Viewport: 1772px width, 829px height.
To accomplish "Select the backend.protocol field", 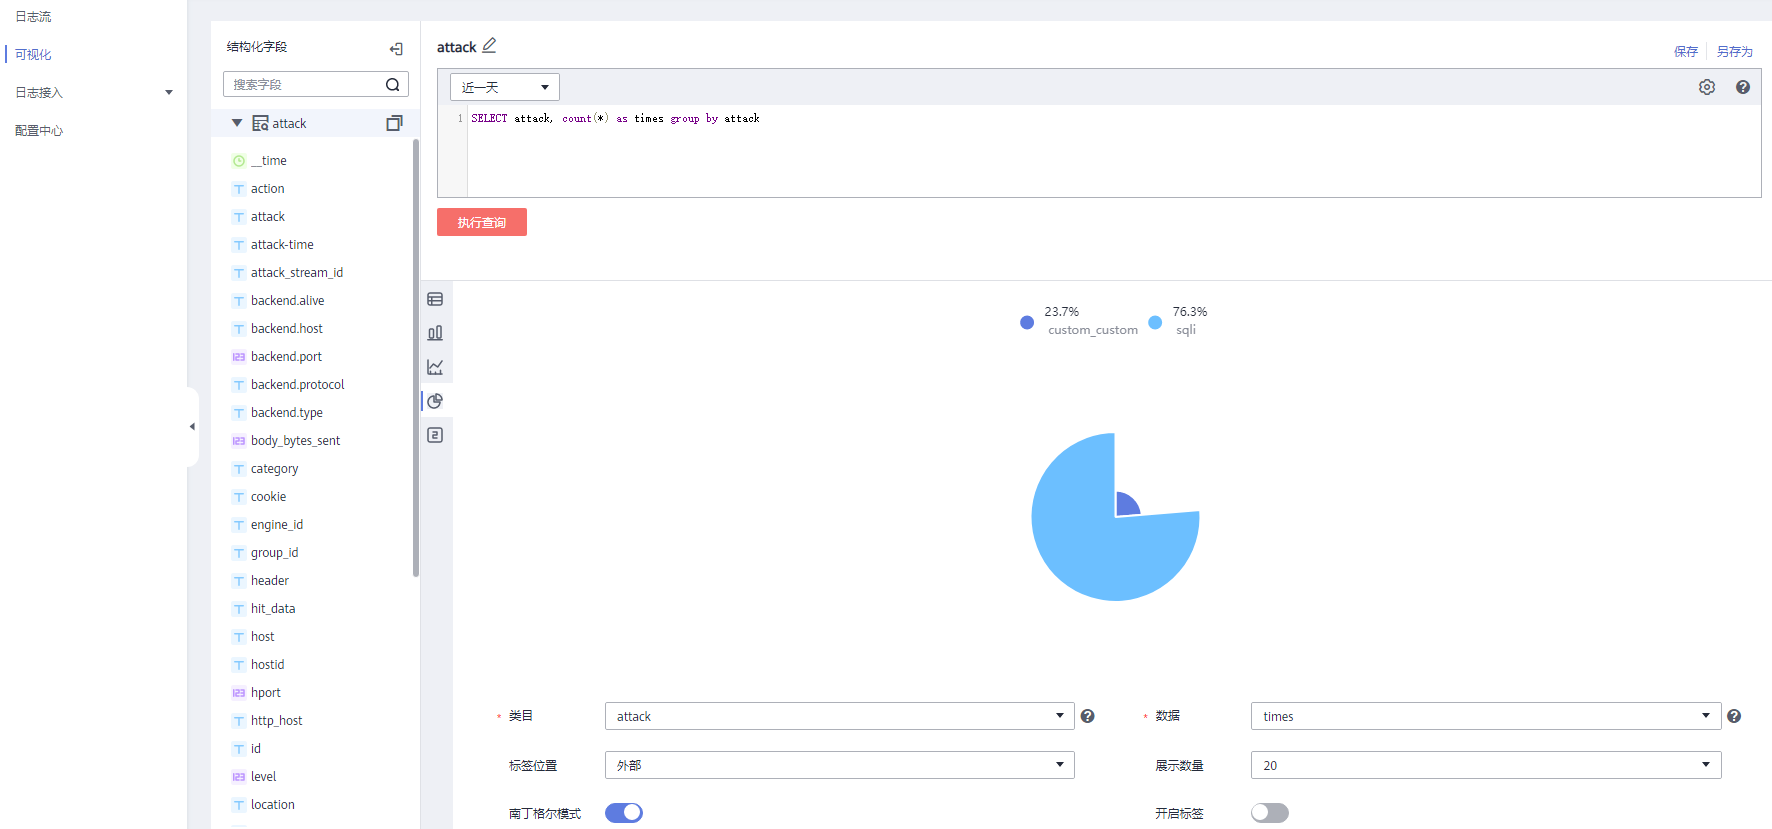I will click(298, 385).
